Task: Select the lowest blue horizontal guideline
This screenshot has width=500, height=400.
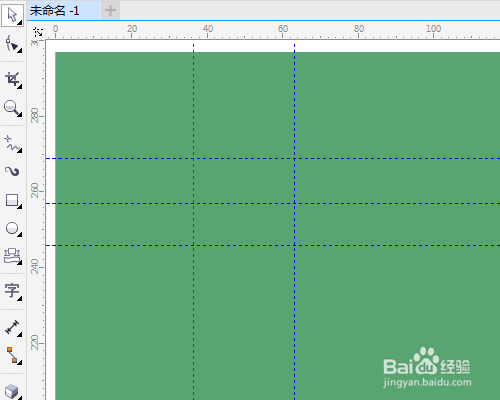Action: (273, 245)
